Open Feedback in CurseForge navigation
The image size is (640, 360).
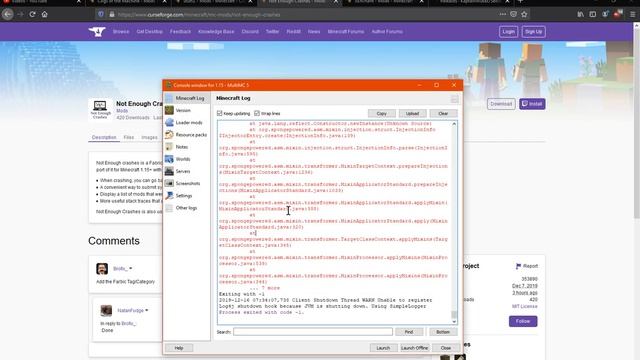180,31
